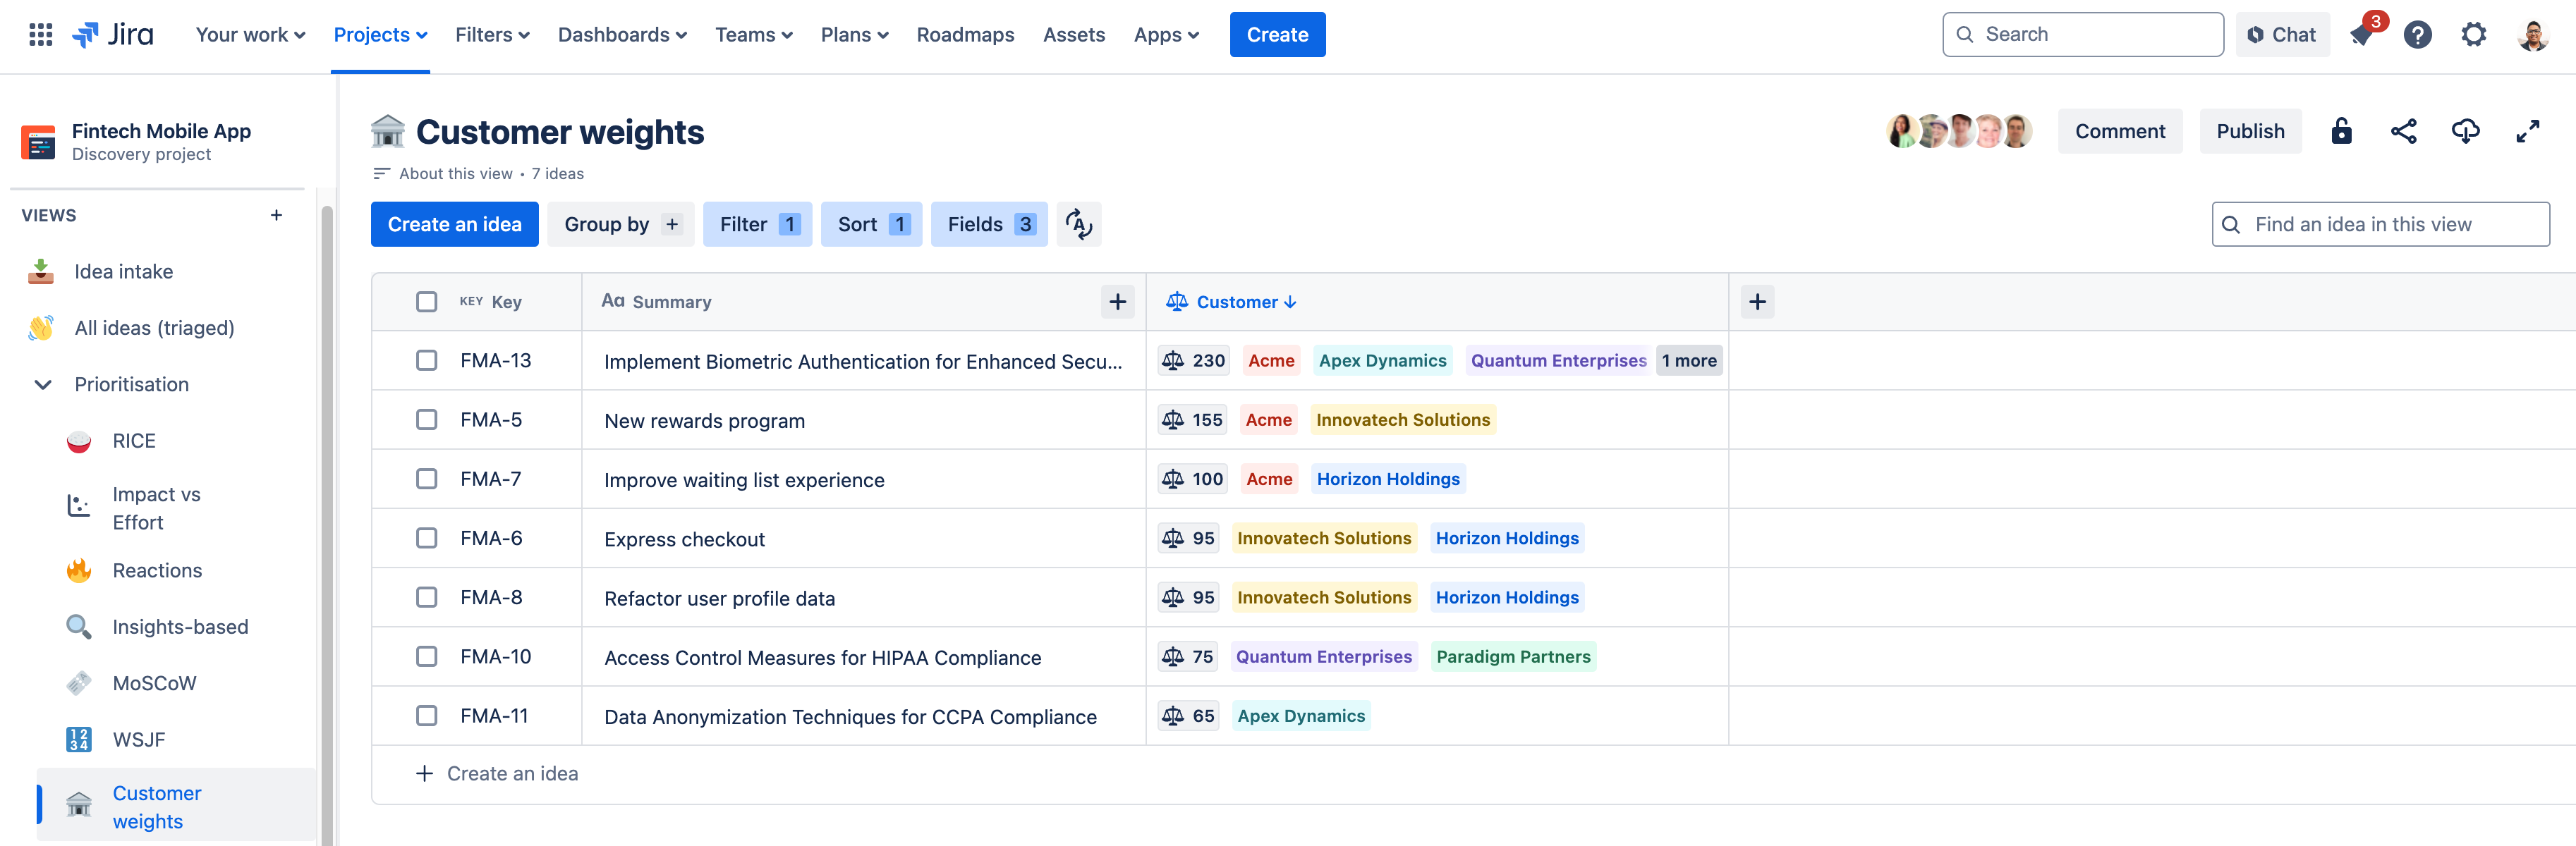
Task: Expand the Apps dropdown in the top bar
Action: [1165, 35]
